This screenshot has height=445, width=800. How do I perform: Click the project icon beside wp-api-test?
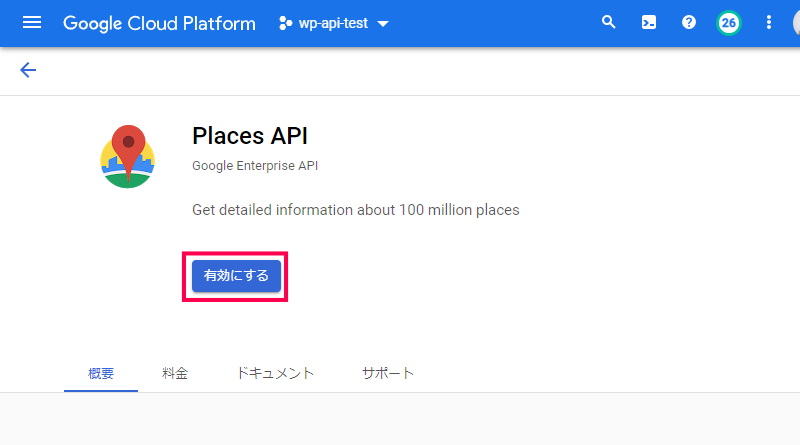[x=286, y=23]
